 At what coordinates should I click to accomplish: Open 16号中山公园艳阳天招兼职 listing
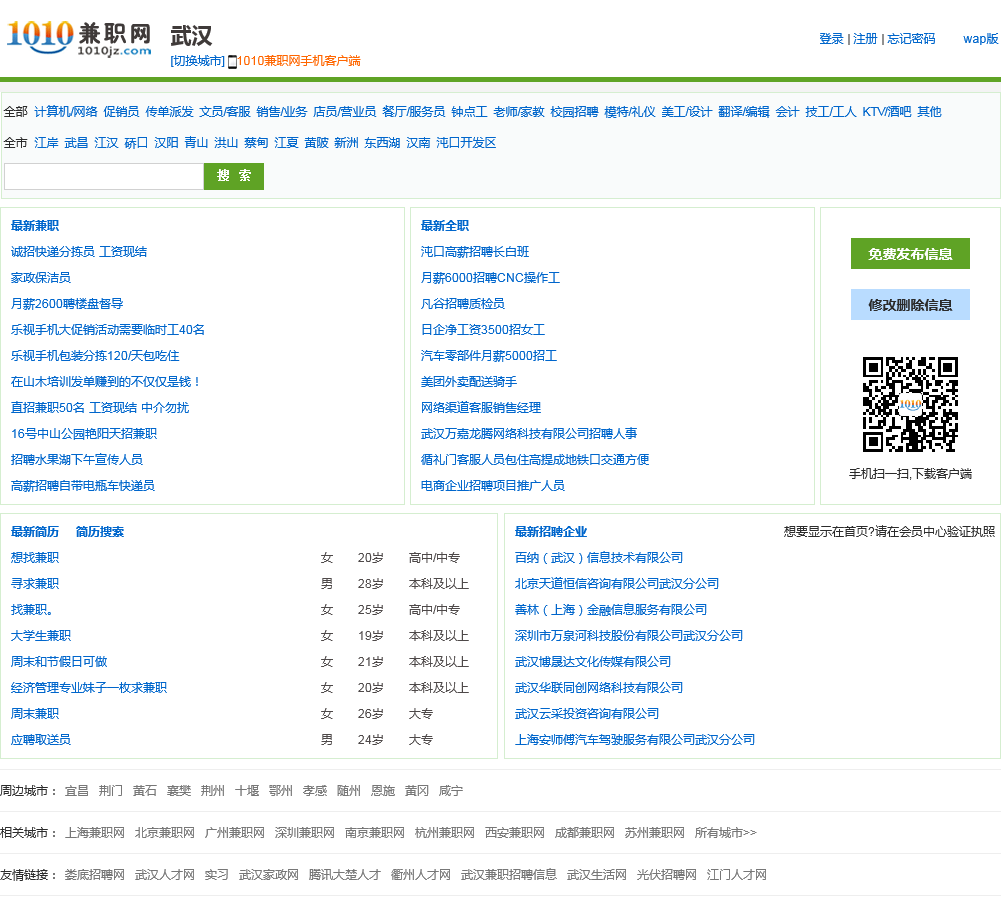pyautogui.click(x=84, y=434)
